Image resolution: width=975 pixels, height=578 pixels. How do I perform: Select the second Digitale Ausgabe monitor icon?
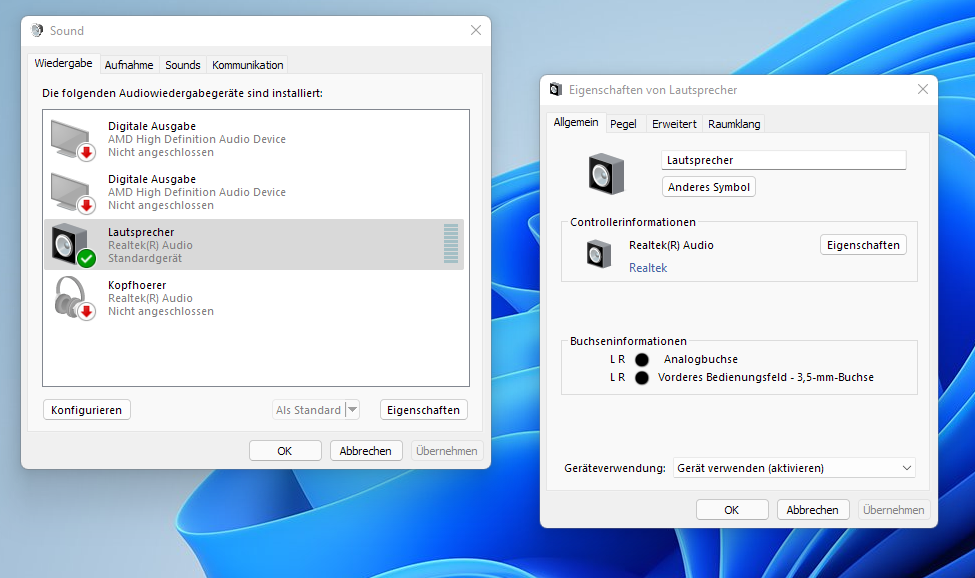pyautogui.click(x=73, y=193)
